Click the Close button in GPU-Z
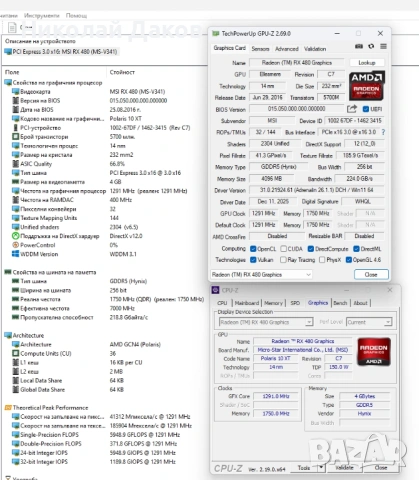 pos(371,275)
